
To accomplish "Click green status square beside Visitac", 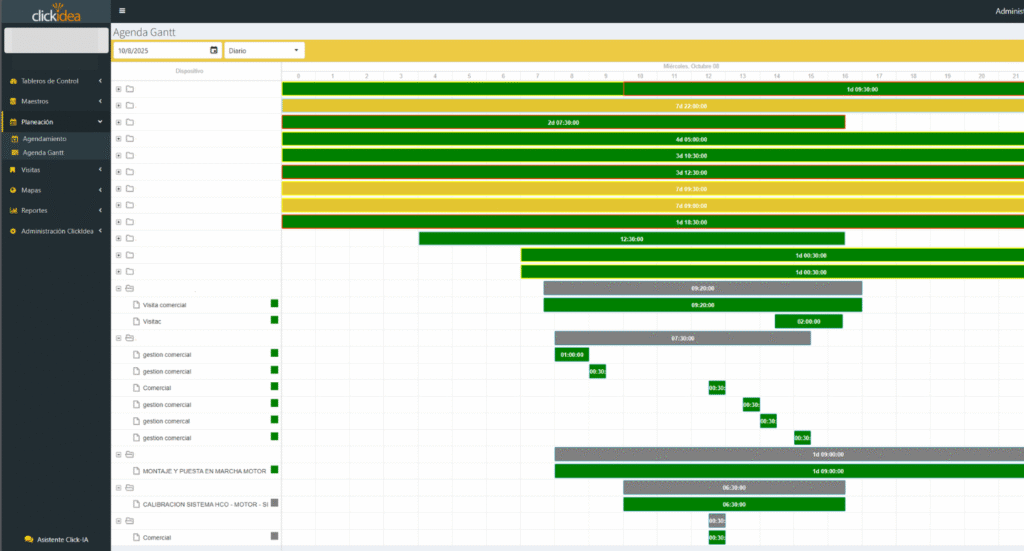I will tap(274, 320).
